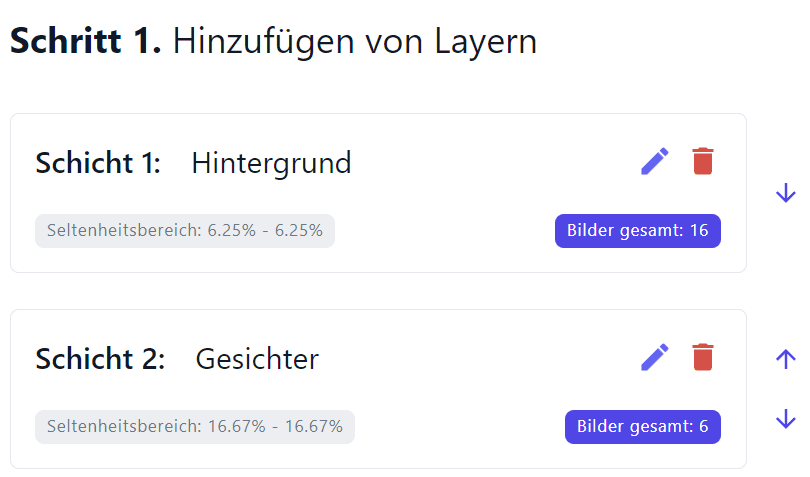Edit the Gesichter layer with pencil icon
The height and width of the screenshot is (477, 810).
click(x=655, y=358)
